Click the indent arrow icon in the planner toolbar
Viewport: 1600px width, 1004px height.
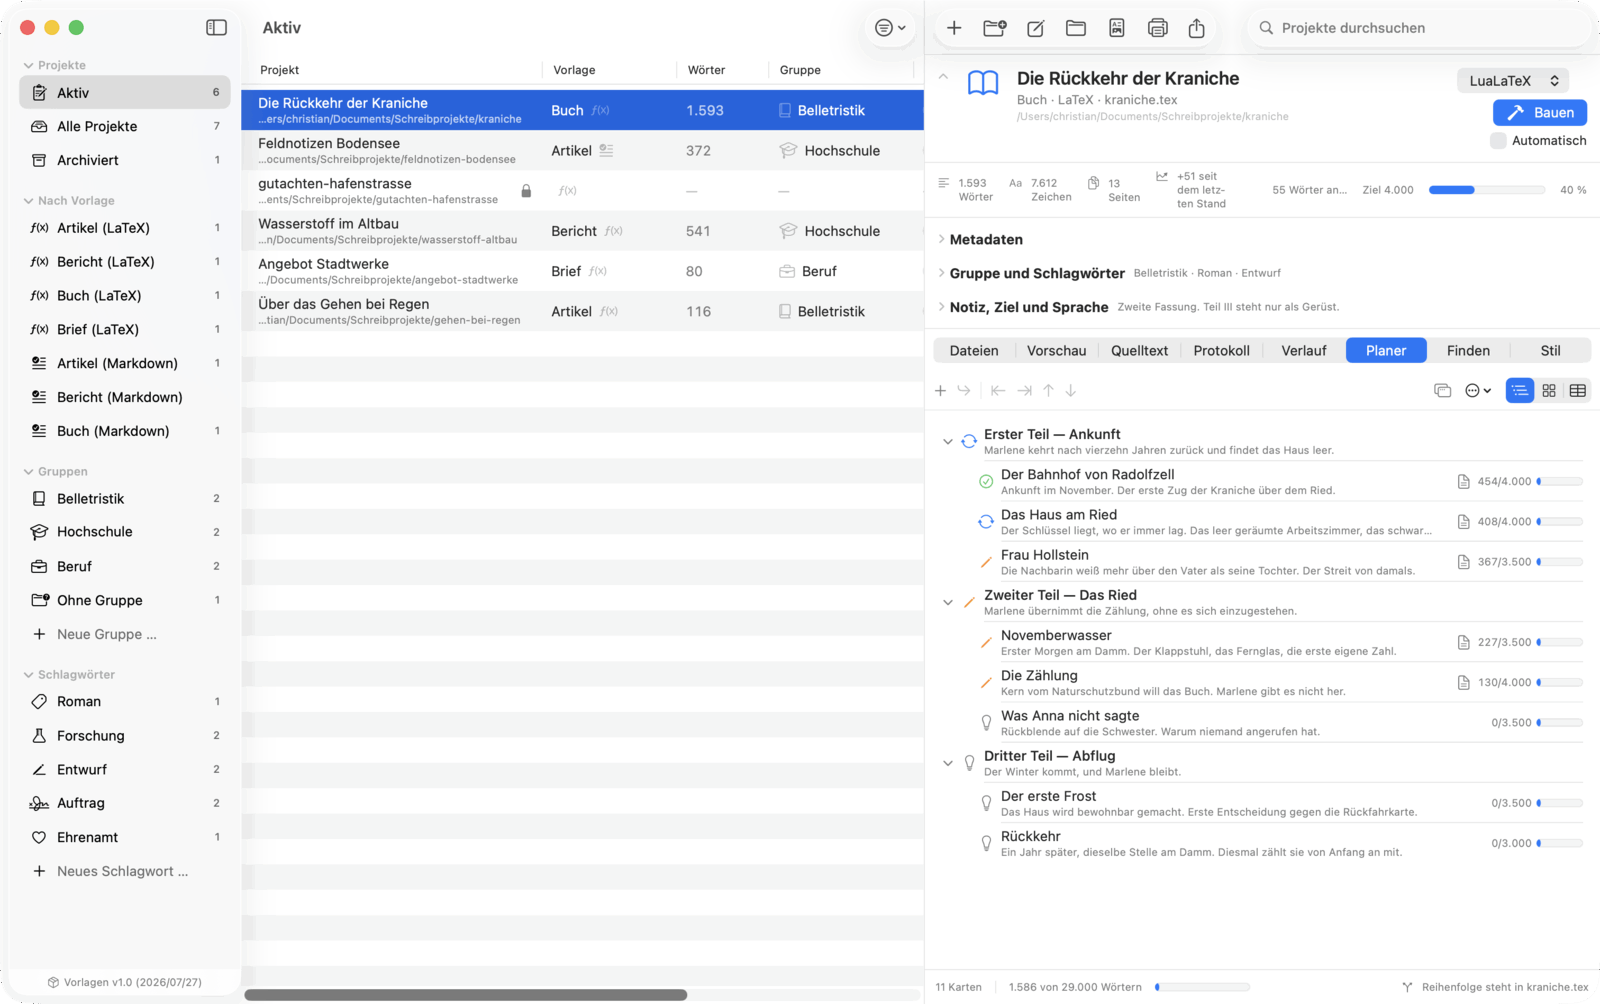pyautogui.click(x=1024, y=391)
